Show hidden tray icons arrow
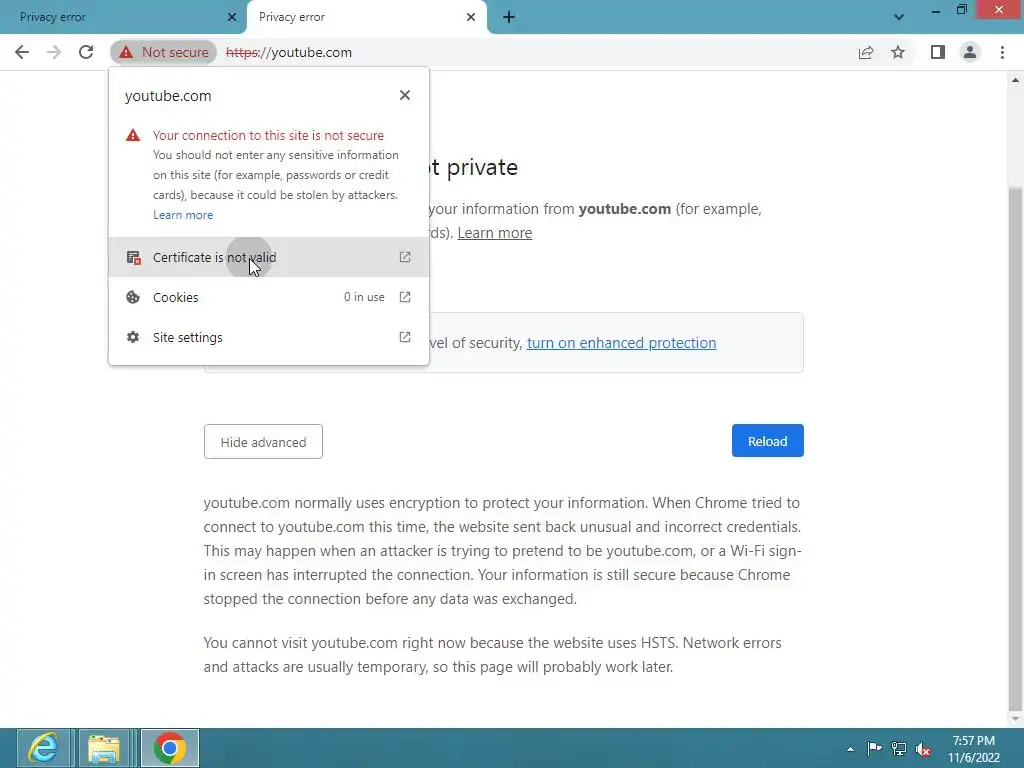Viewport: 1024px width, 768px height. 850,749
